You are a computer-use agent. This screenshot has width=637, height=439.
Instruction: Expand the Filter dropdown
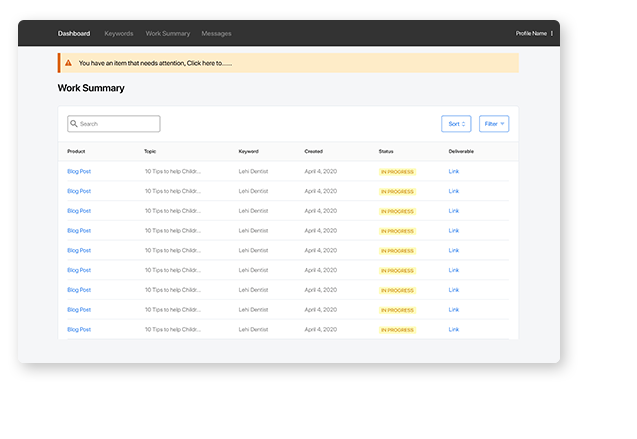(x=494, y=124)
